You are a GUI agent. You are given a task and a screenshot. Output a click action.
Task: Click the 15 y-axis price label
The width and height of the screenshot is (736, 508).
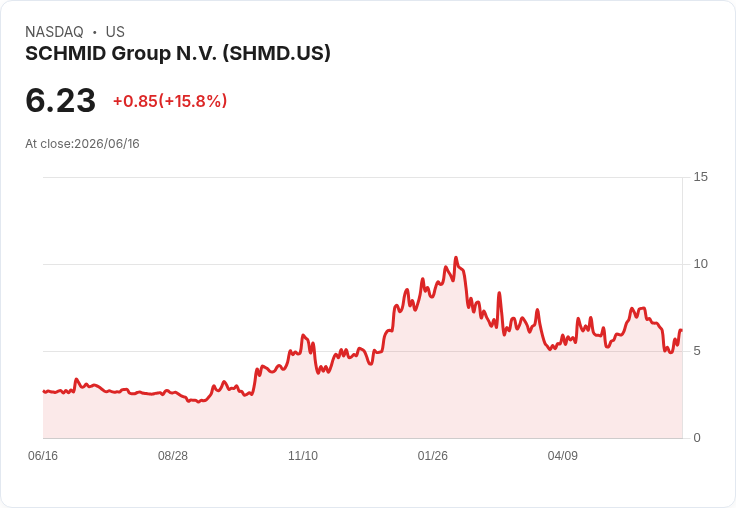click(700, 177)
